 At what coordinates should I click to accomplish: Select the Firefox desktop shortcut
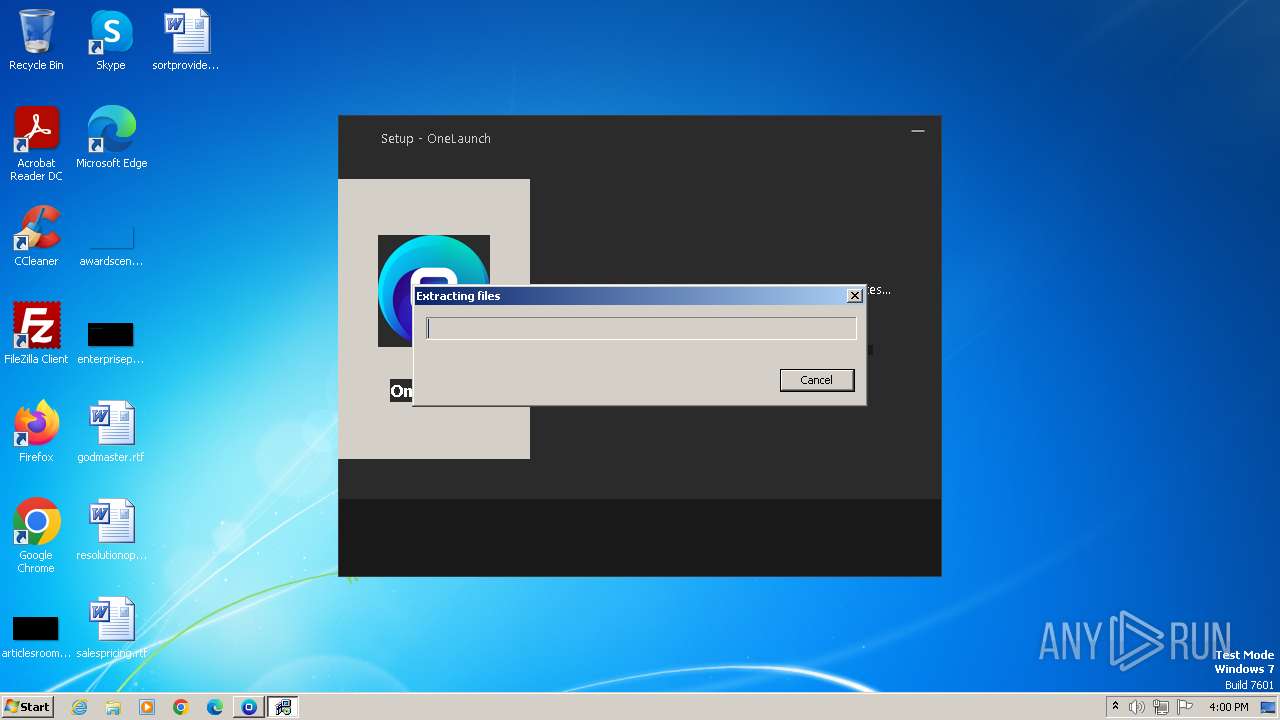coord(36,432)
